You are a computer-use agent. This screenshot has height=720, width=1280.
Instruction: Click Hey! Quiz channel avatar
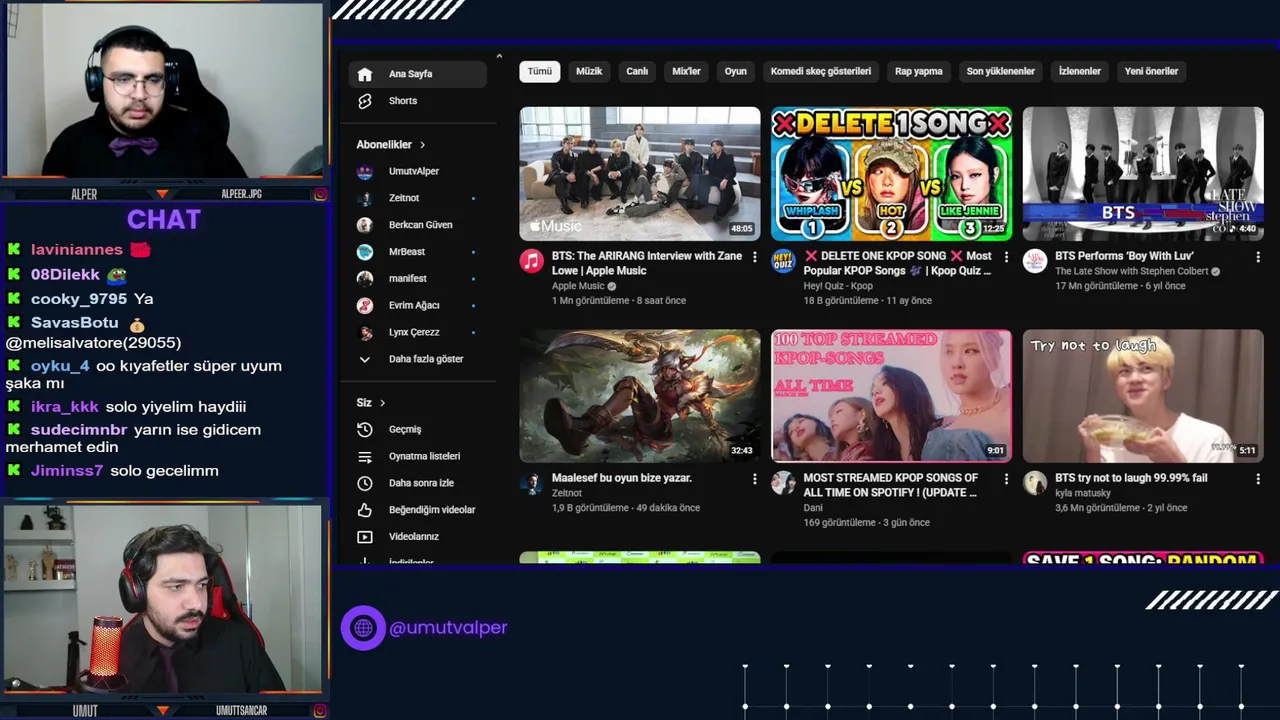pyautogui.click(x=783, y=262)
